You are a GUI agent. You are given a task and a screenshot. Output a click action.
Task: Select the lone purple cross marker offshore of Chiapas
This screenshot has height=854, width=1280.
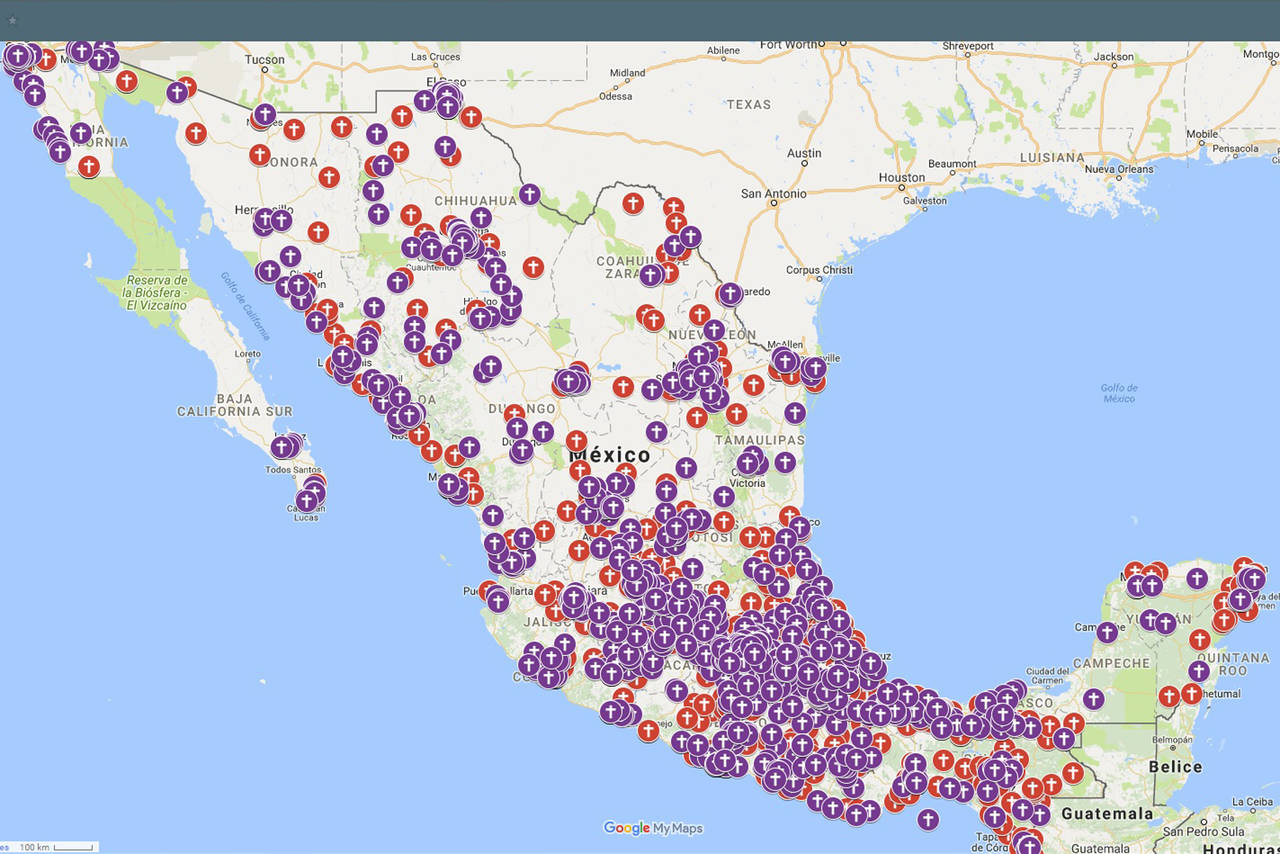pos(928,819)
